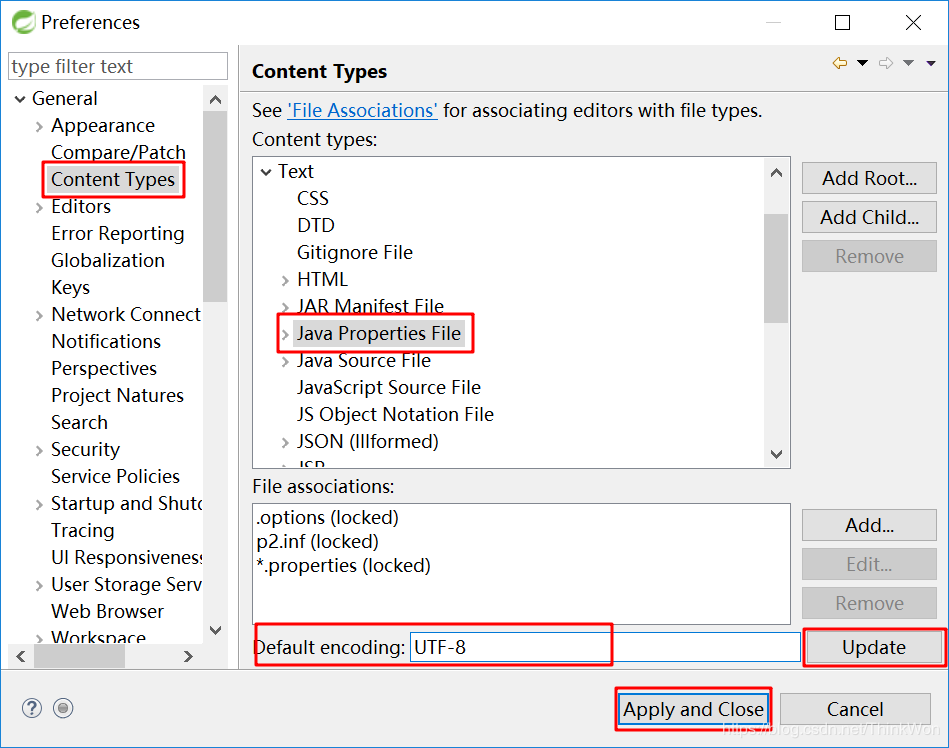
Task: Select JS Object Notation File type
Action: click(395, 415)
